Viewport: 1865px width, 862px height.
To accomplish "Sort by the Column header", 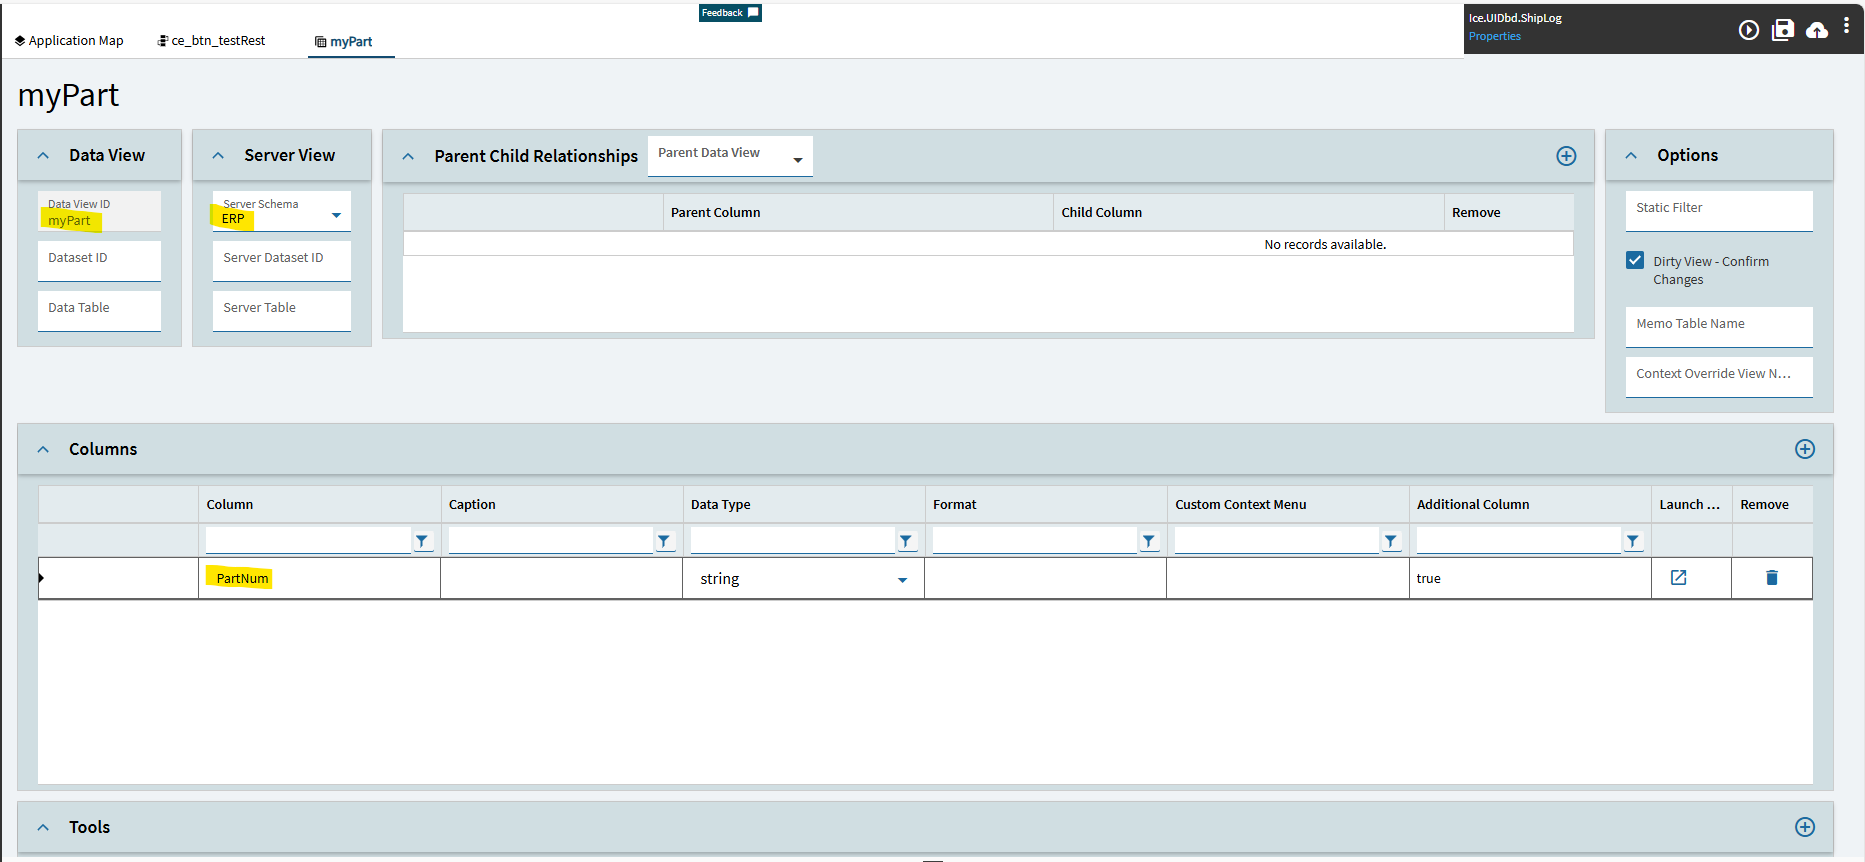I will (230, 505).
